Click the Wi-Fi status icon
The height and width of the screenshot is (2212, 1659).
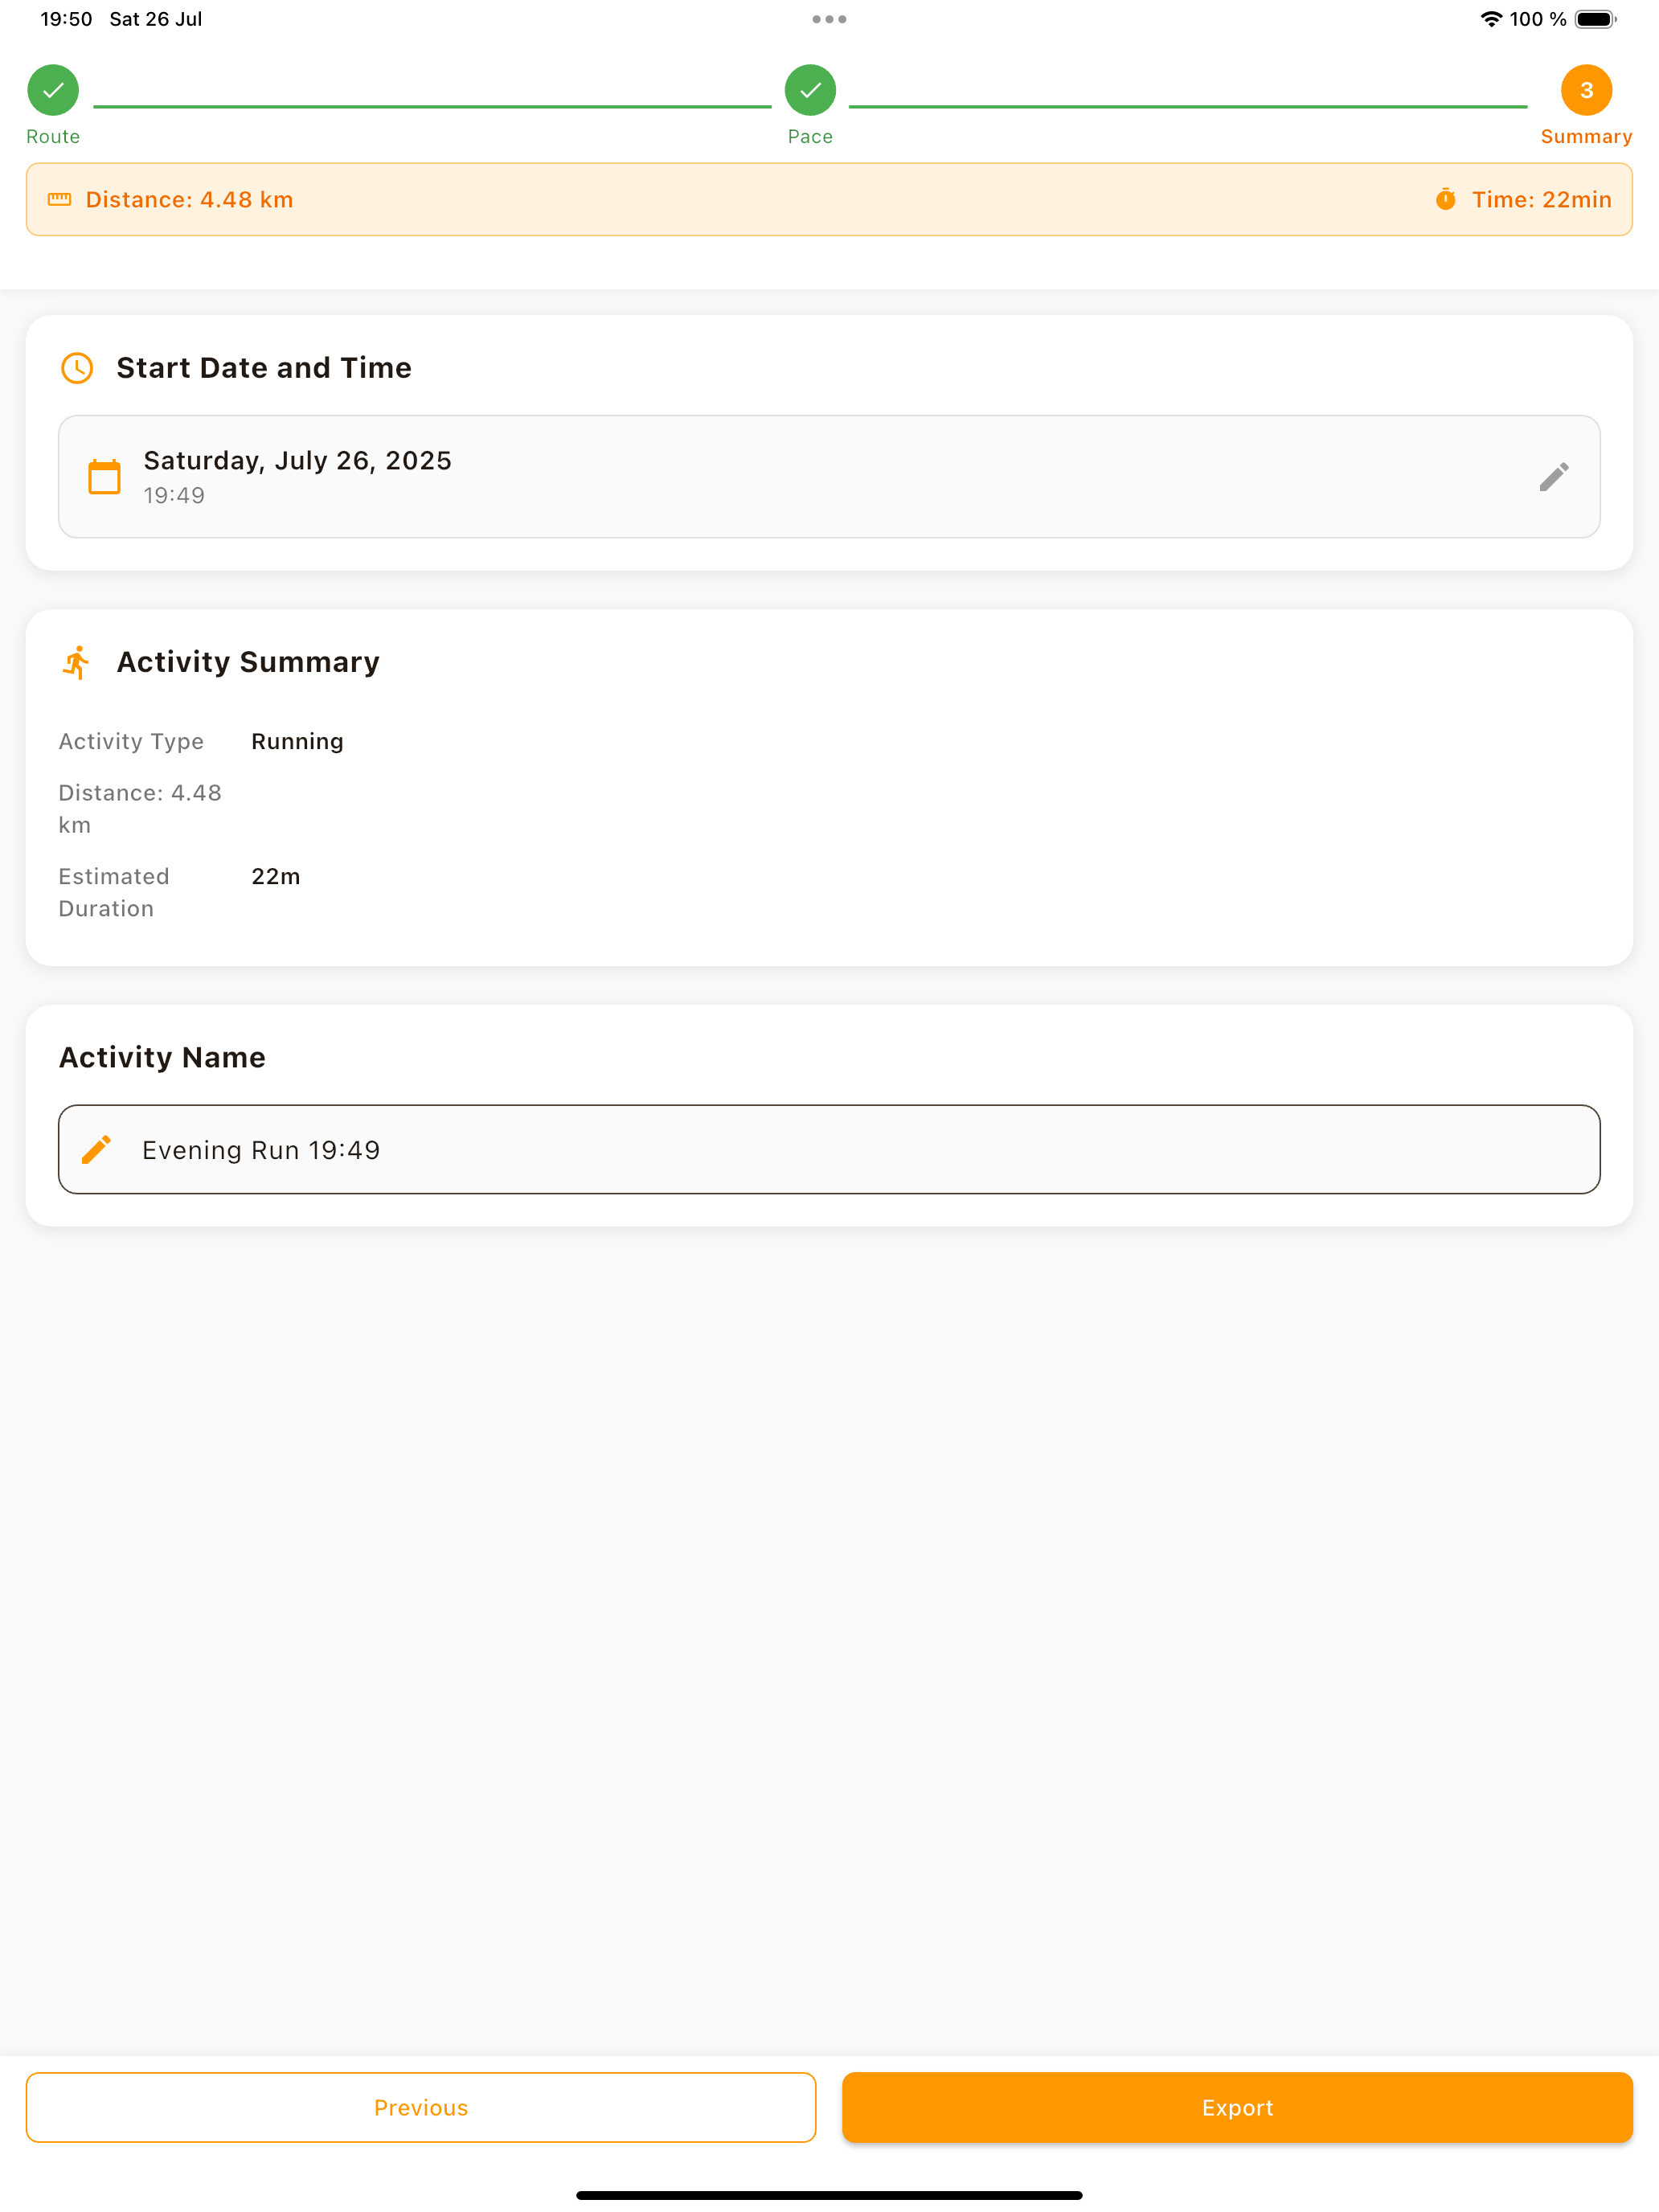tap(1490, 19)
